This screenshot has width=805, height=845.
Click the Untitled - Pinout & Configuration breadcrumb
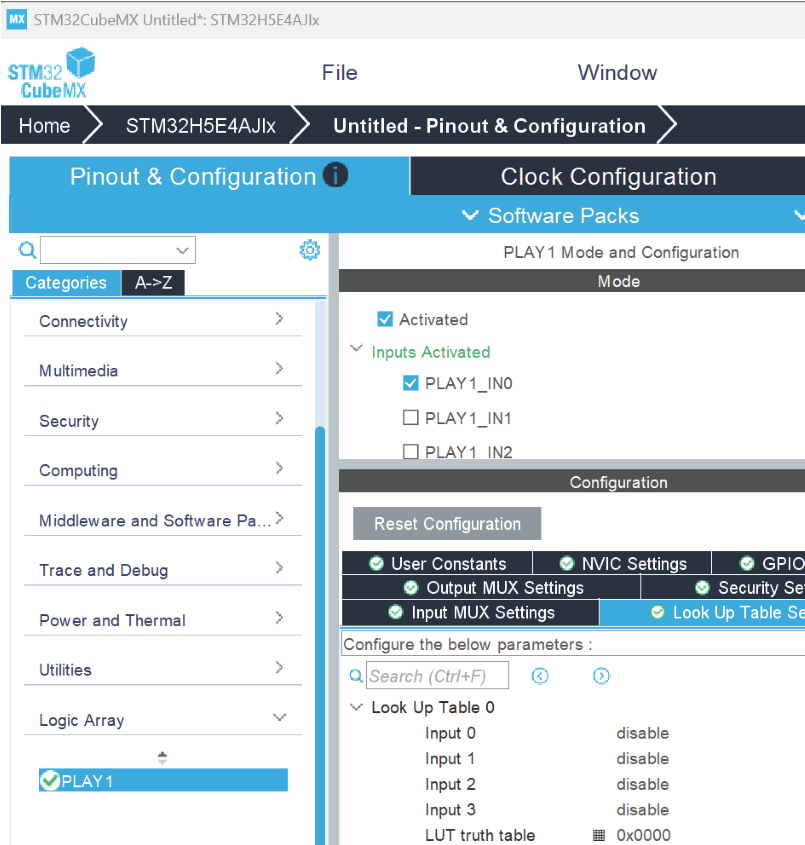coord(489,126)
